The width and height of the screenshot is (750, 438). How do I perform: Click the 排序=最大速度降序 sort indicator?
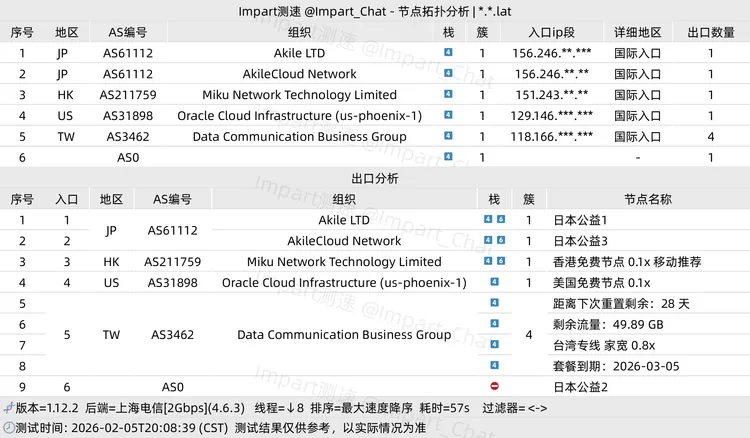click(x=356, y=408)
